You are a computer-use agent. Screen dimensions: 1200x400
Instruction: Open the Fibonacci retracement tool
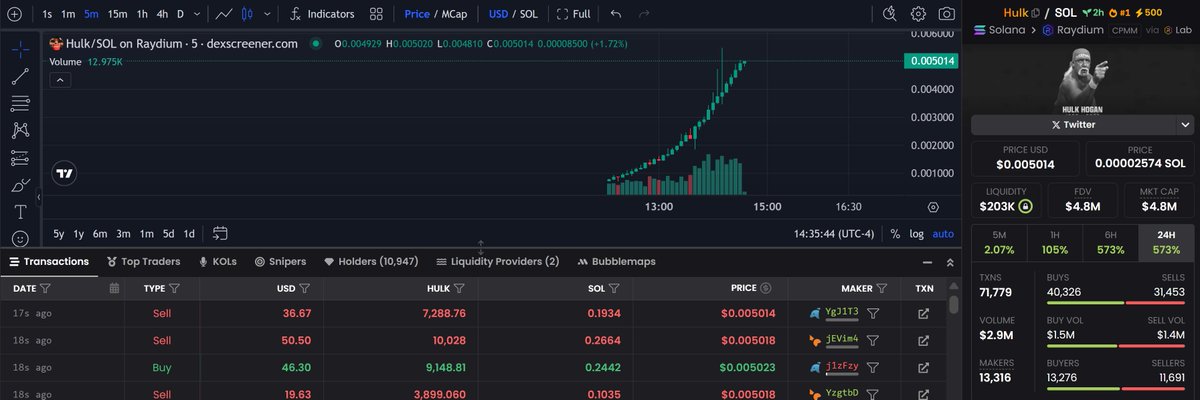tap(19, 103)
